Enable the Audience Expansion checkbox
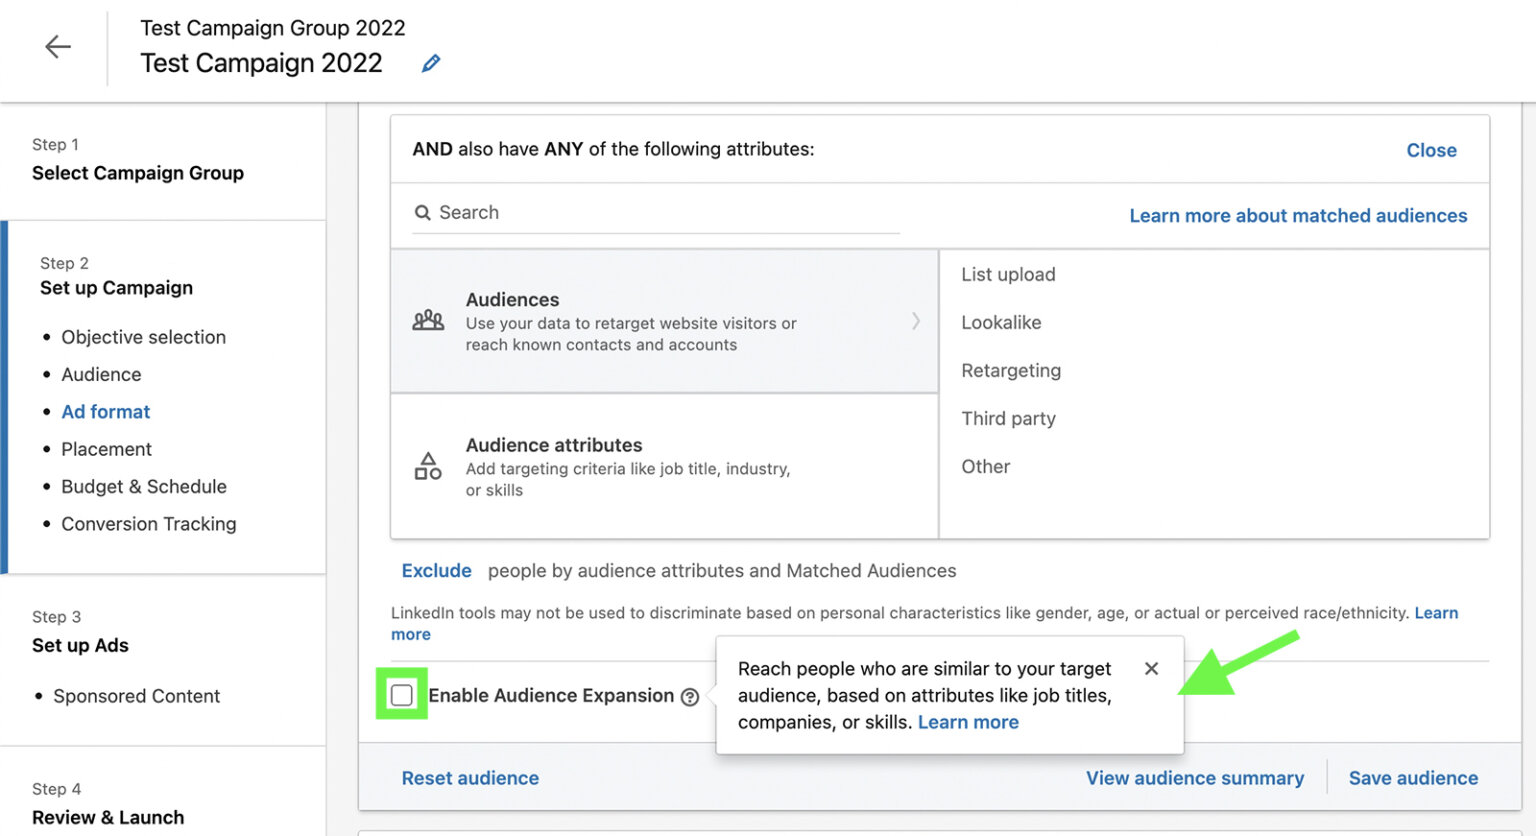 coord(402,695)
